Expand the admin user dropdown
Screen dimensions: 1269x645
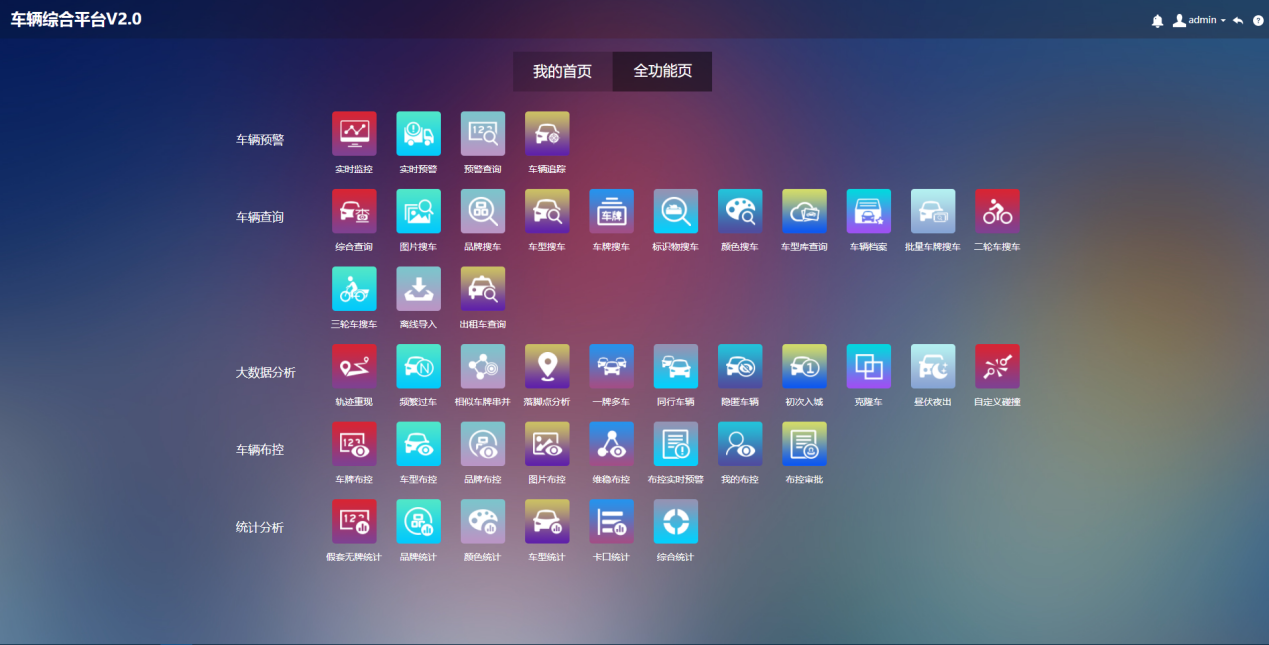pyautogui.click(x=1200, y=20)
